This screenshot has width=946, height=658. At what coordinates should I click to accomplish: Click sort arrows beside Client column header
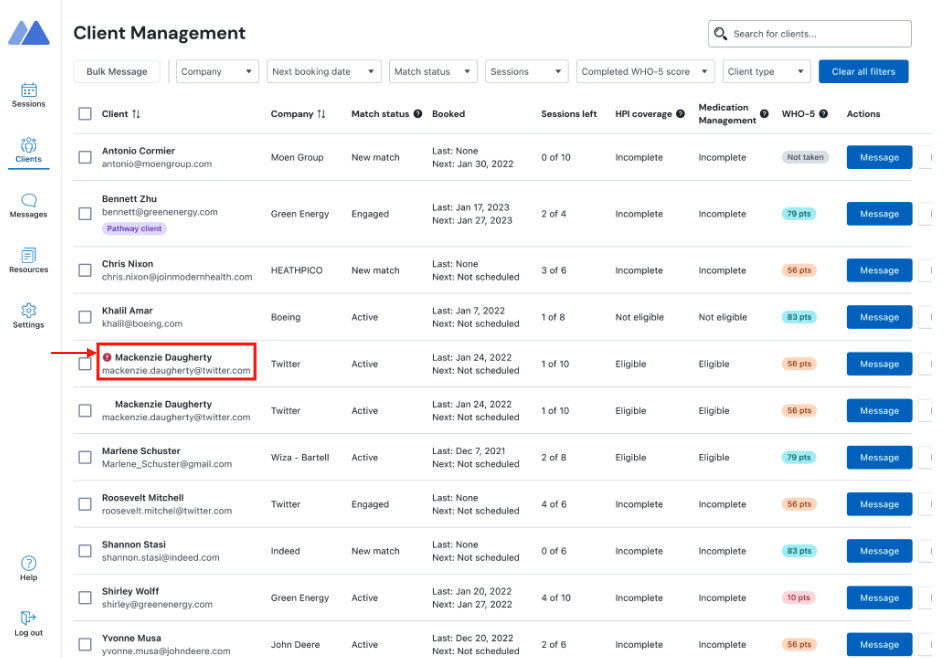(136, 114)
